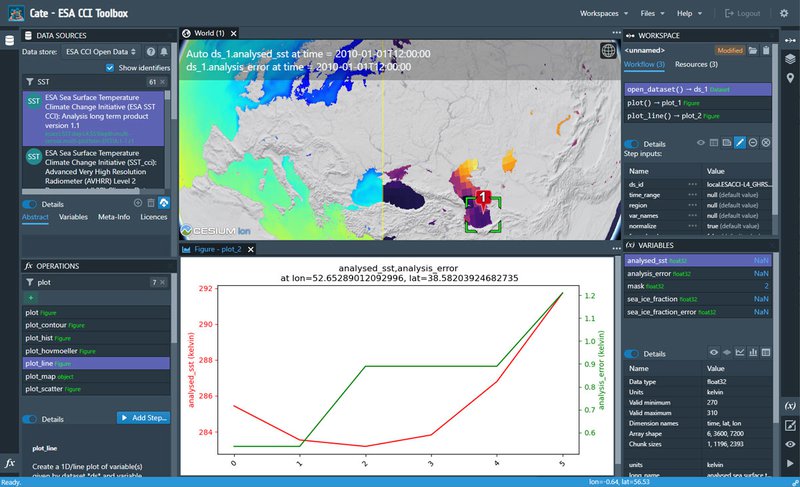This screenshot has height=487, width=800.
Task: Open the settings gear in the top bar
Action: 783,13
